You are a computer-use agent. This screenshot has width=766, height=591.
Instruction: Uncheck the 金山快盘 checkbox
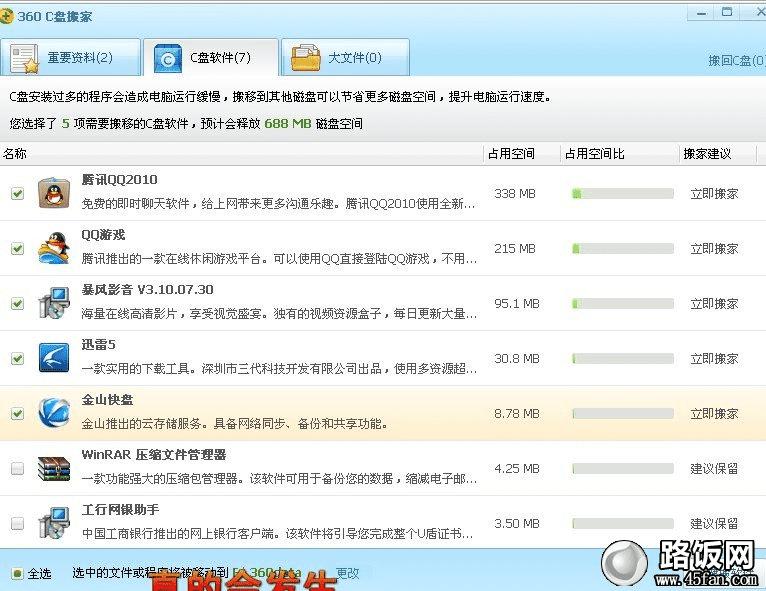coord(18,414)
